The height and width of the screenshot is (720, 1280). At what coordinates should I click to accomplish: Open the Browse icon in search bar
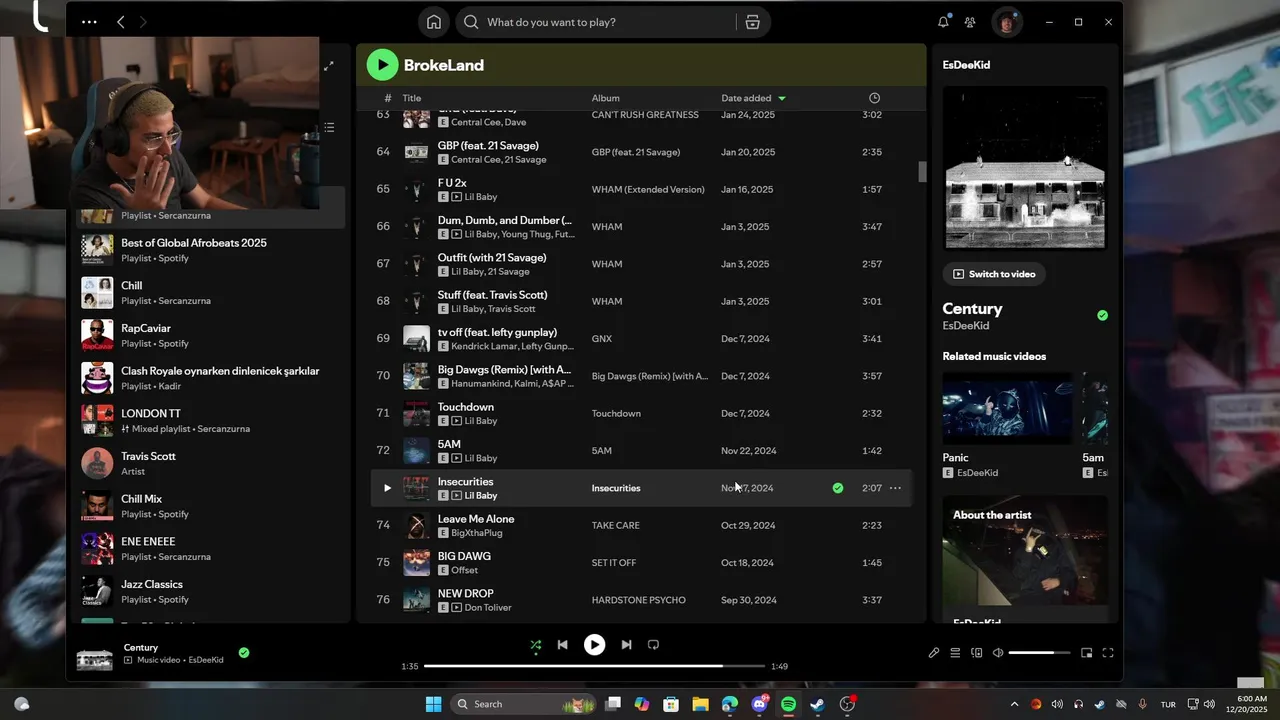coord(753,22)
